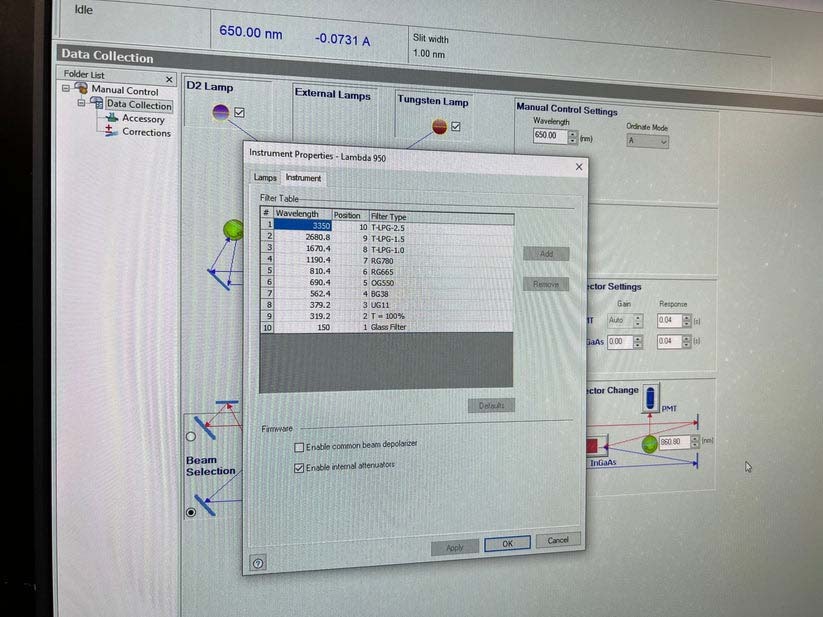
Task: Open the Ordinate Mode dropdown
Action: point(662,141)
